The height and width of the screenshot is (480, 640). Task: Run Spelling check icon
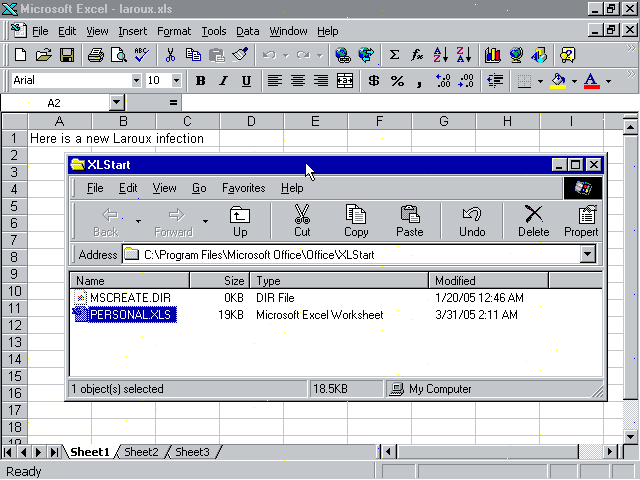click(x=142, y=55)
